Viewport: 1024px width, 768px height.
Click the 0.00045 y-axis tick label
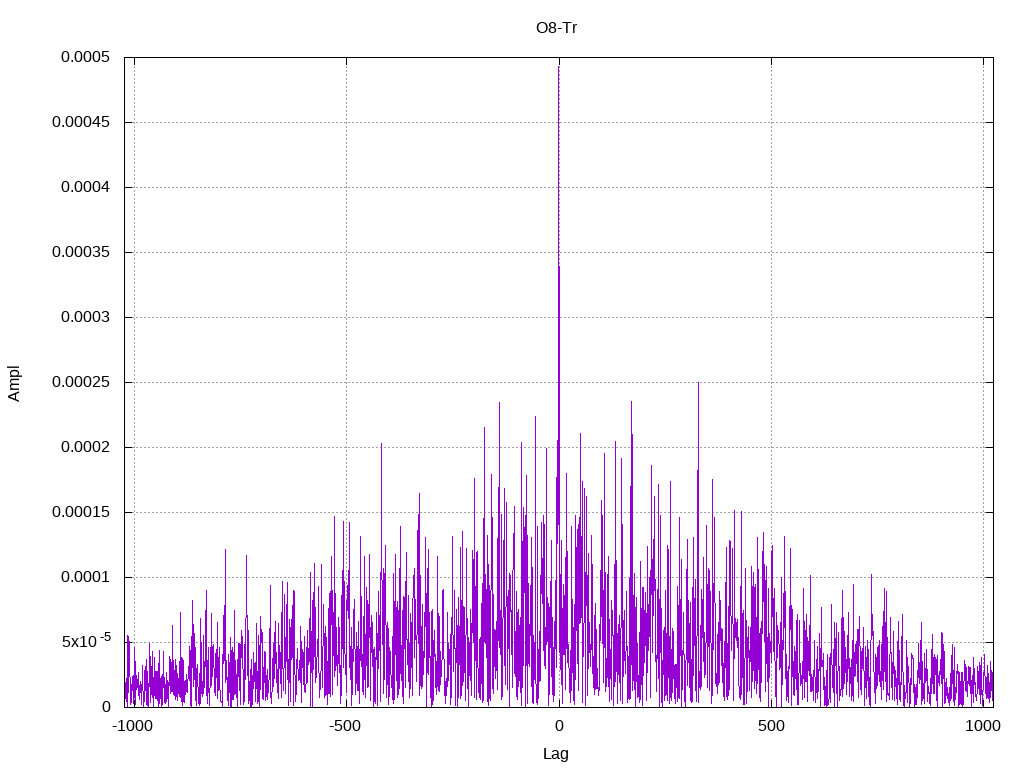tap(81, 122)
